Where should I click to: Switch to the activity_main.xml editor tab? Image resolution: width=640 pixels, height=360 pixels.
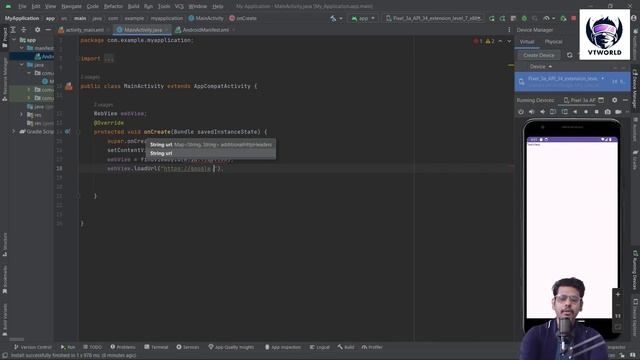pyautogui.click(x=84, y=30)
